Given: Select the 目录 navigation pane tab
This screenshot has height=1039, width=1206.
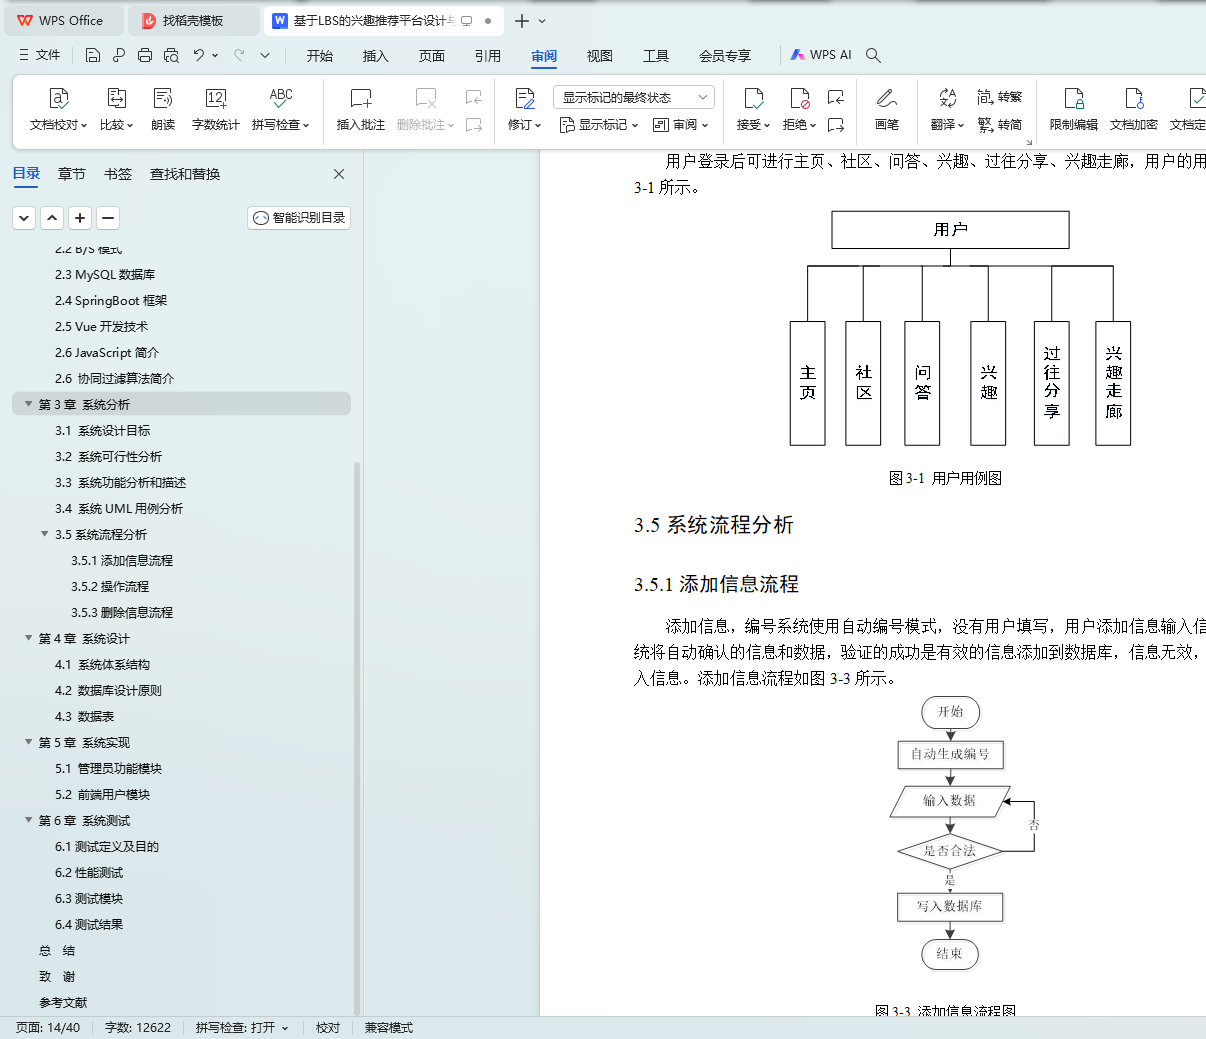Looking at the screenshot, I should pyautogui.click(x=27, y=174).
